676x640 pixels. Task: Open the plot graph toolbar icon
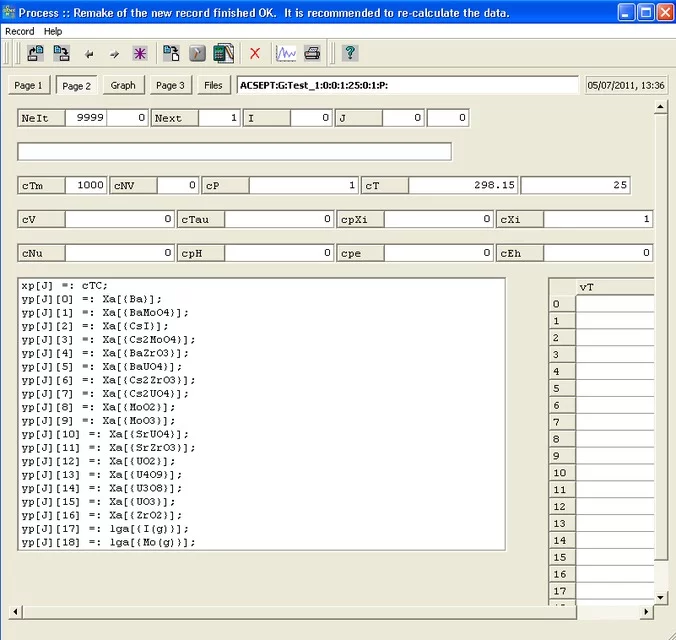pos(286,53)
